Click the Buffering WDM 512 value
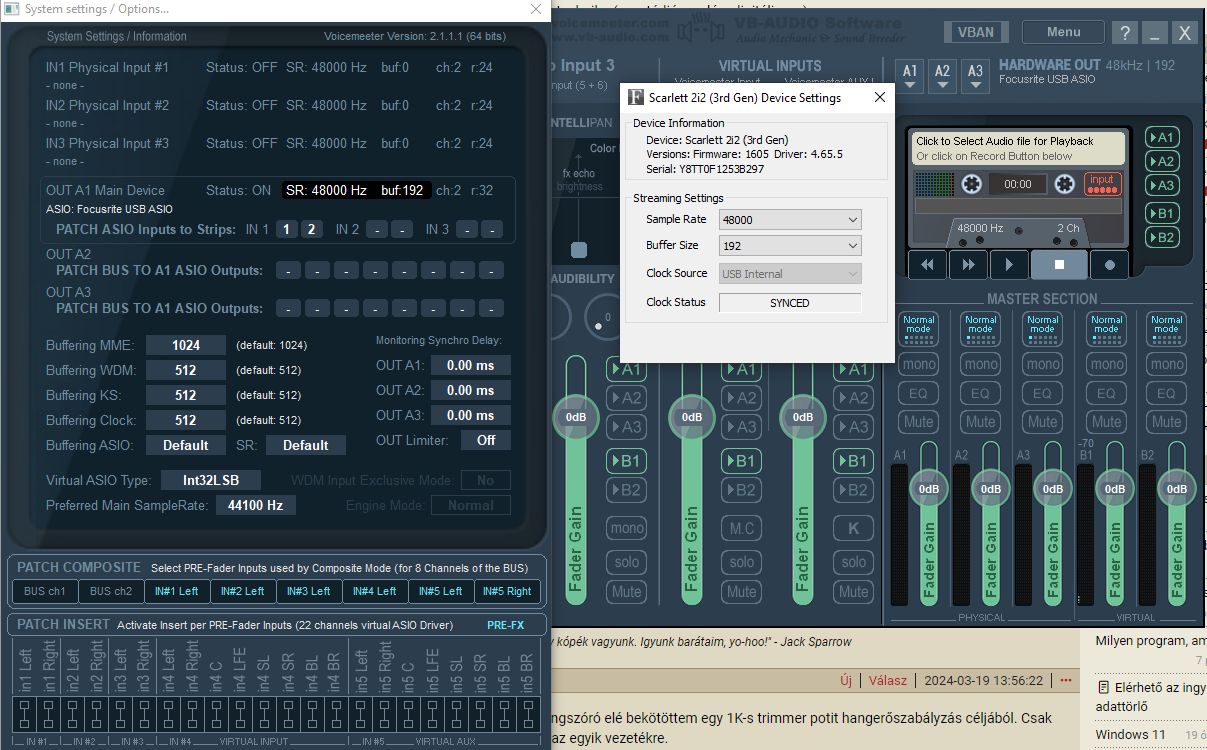 point(186,370)
